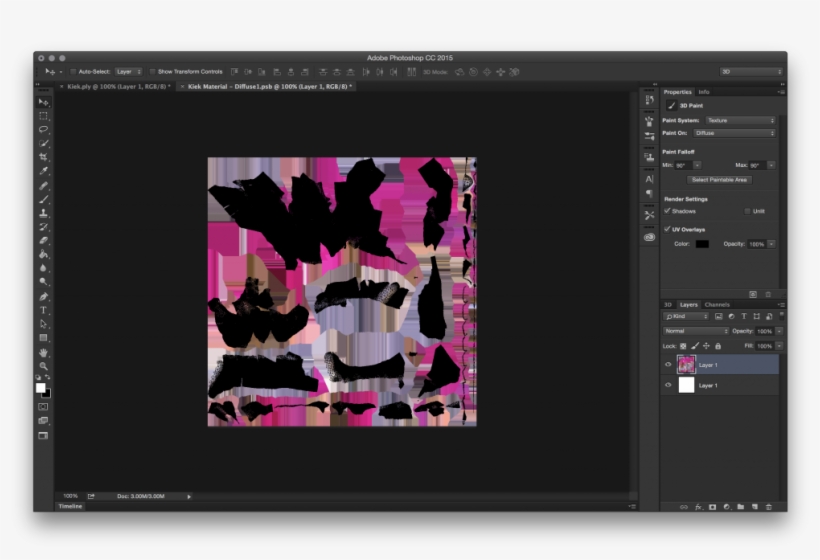This screenshot has height=560, width=820.
Task: Select the Blur tool
Action: (x=43, y=268)
